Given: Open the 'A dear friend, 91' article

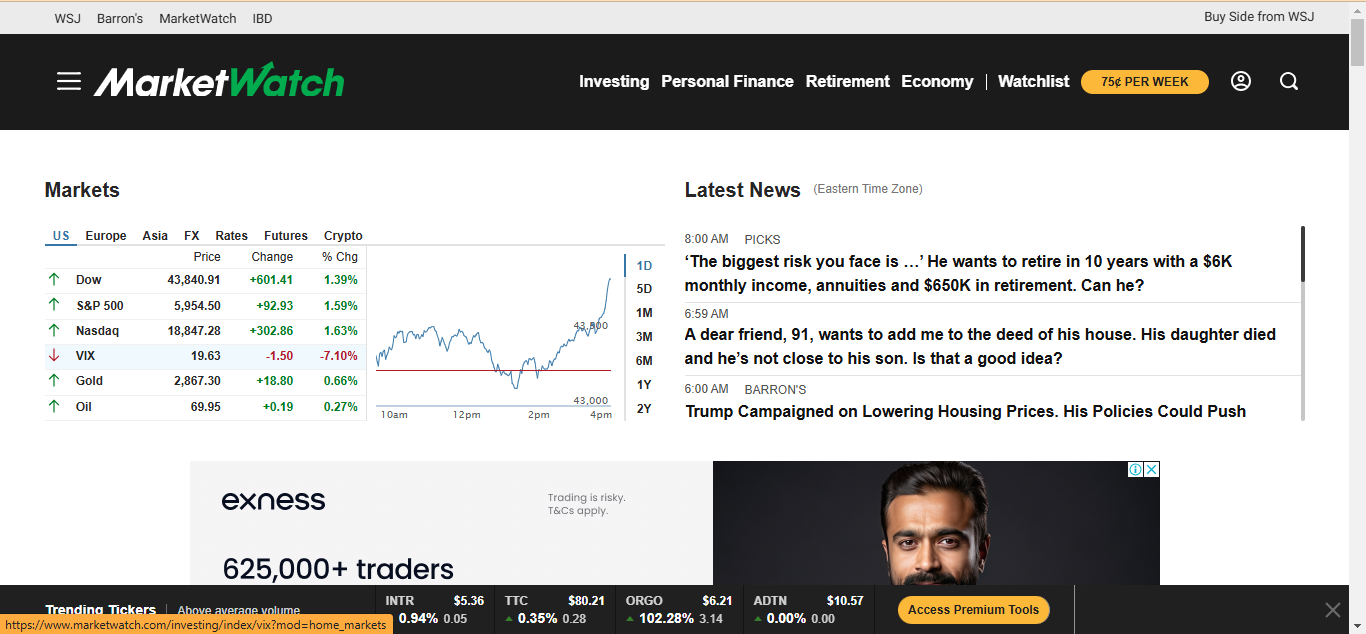Looking at the screenshot, I should point(980,347).
